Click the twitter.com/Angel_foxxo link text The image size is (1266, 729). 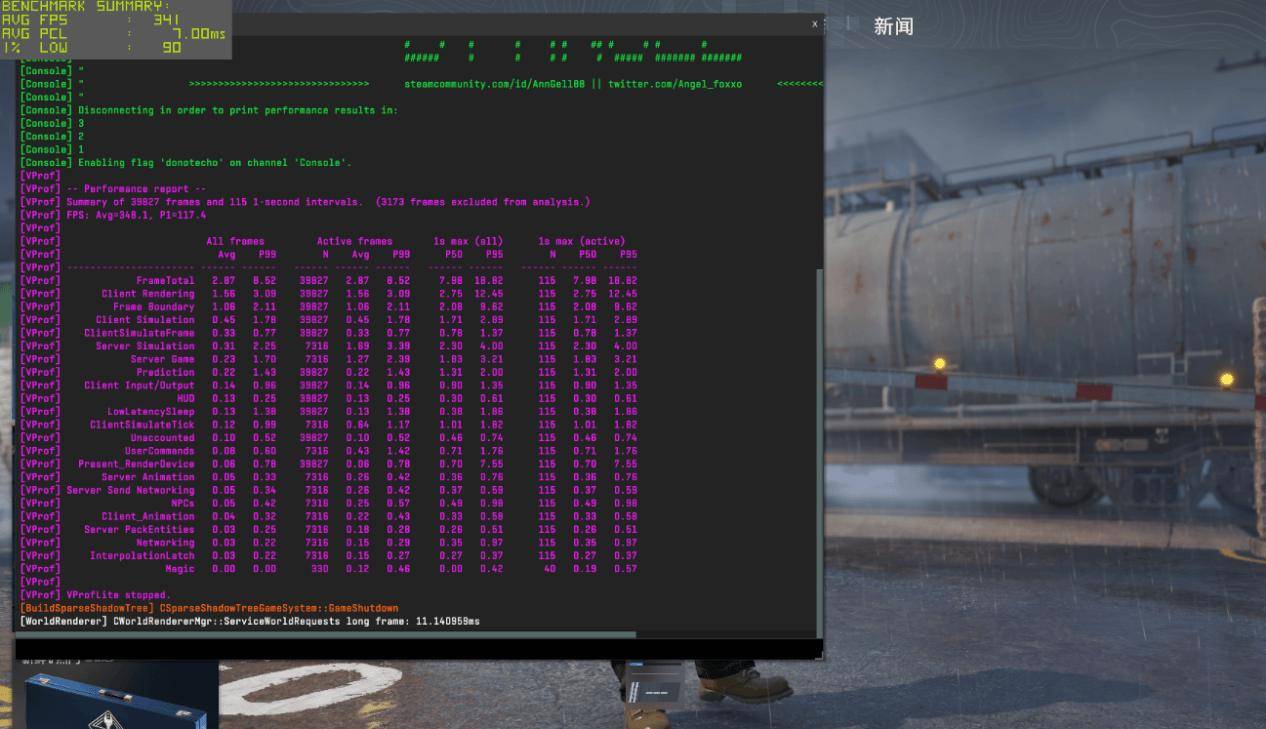pos(675,84)
